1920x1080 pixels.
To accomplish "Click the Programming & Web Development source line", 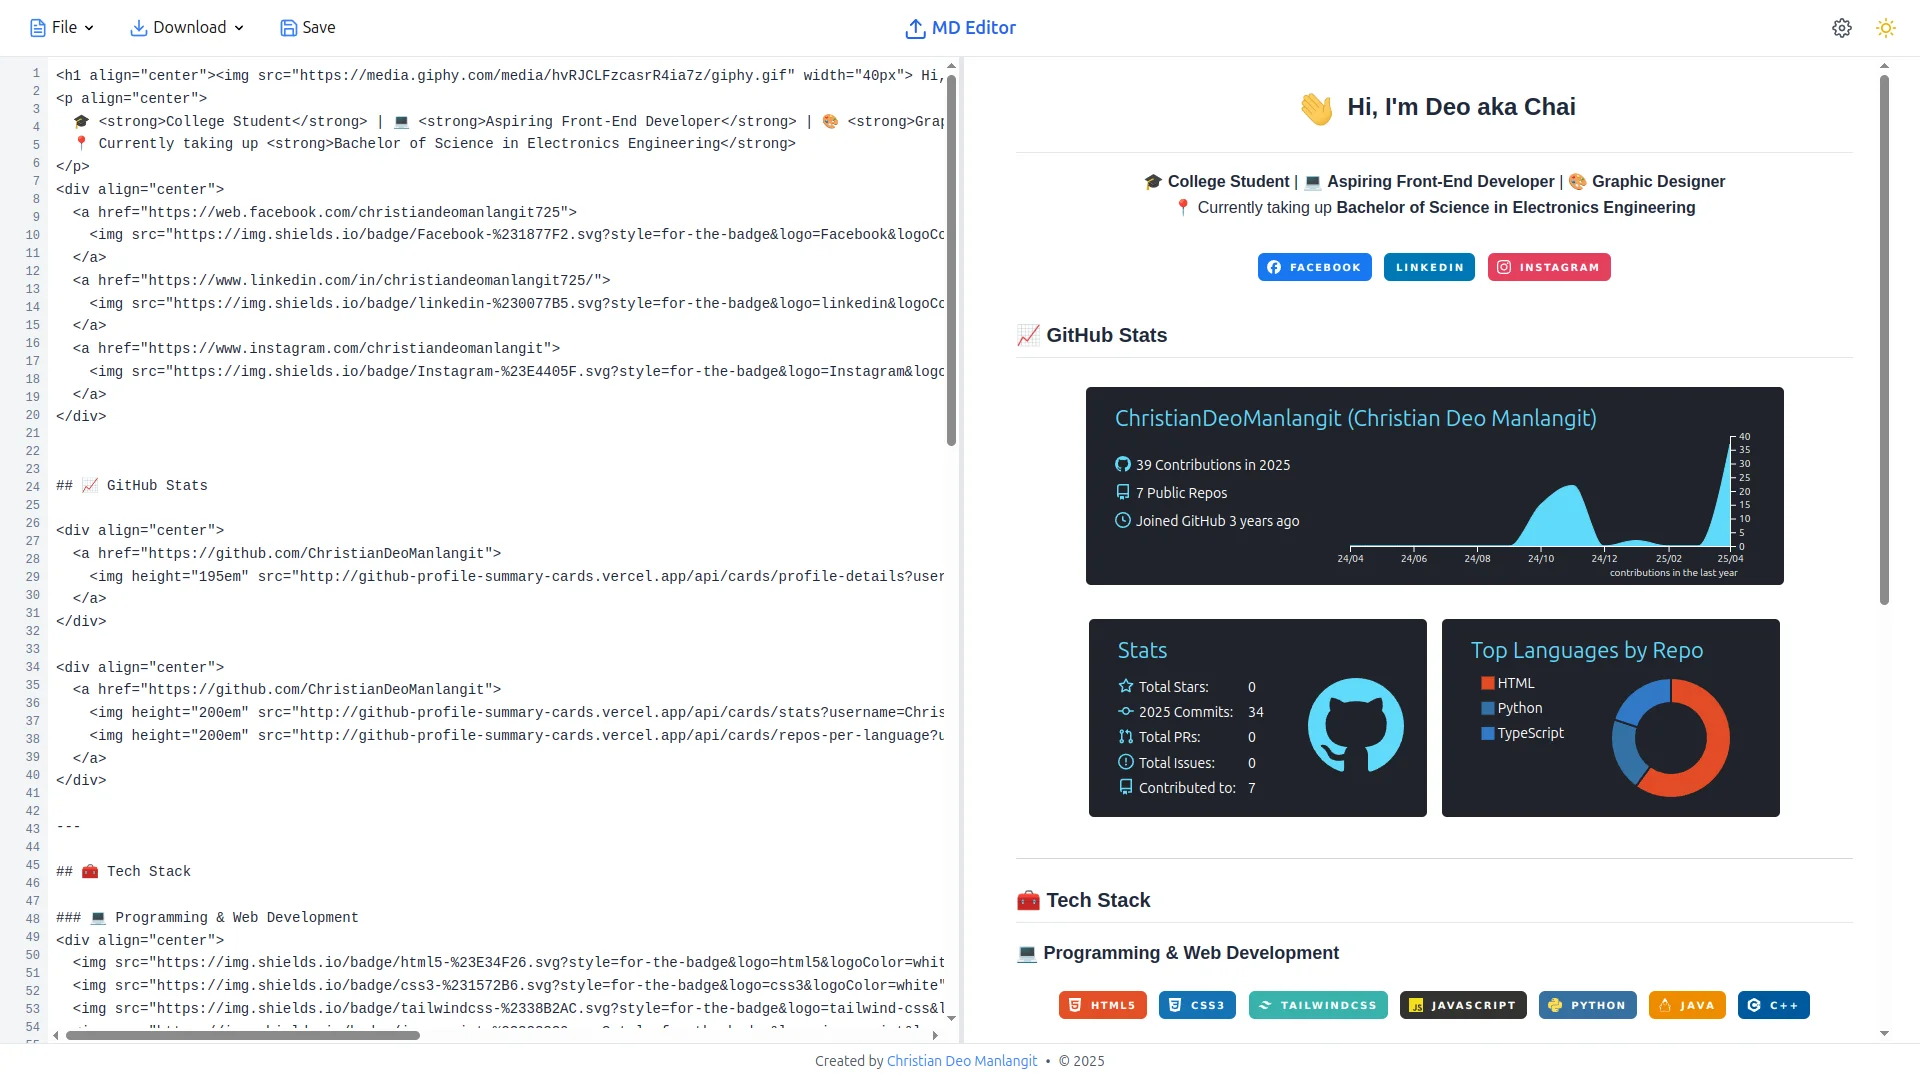I will 207,917.
